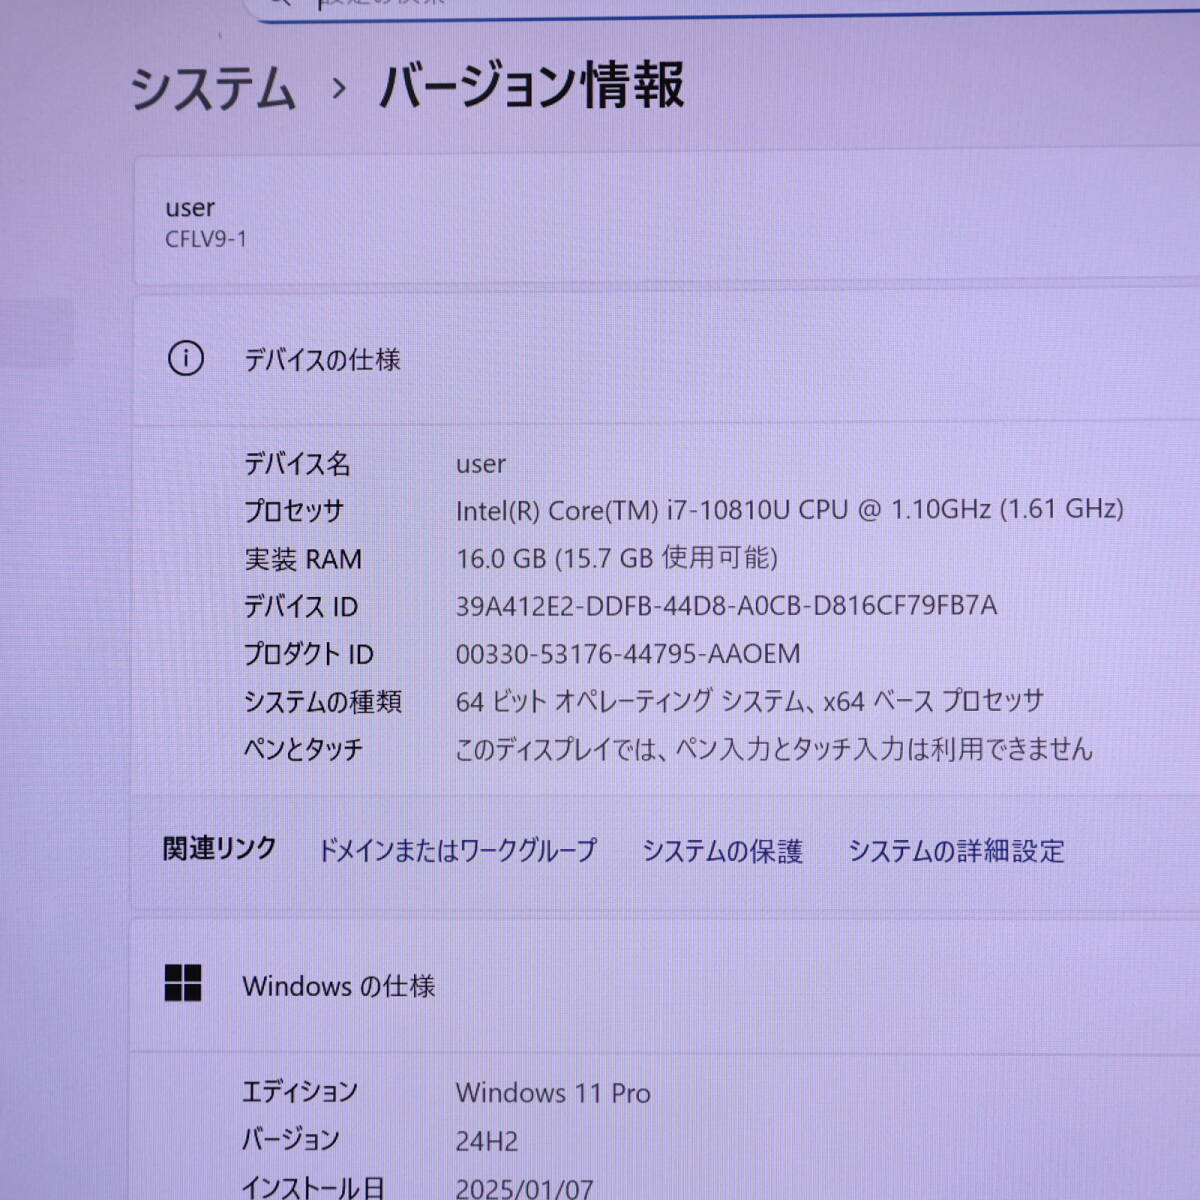This screenshot has width=1200, height=1200.
Task: Open ドメインまたはワークグループ link
Action: click(x=457, y=850)
